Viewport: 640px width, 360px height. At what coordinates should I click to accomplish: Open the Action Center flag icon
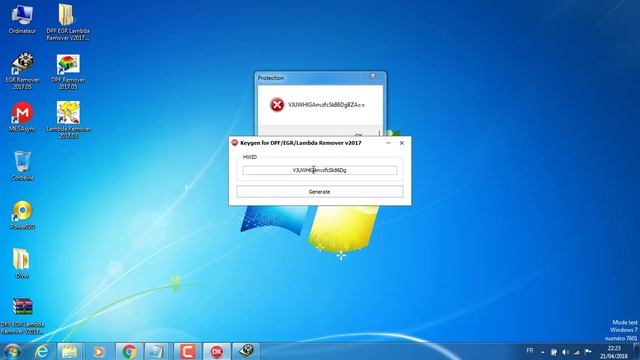tap(588, 352)
